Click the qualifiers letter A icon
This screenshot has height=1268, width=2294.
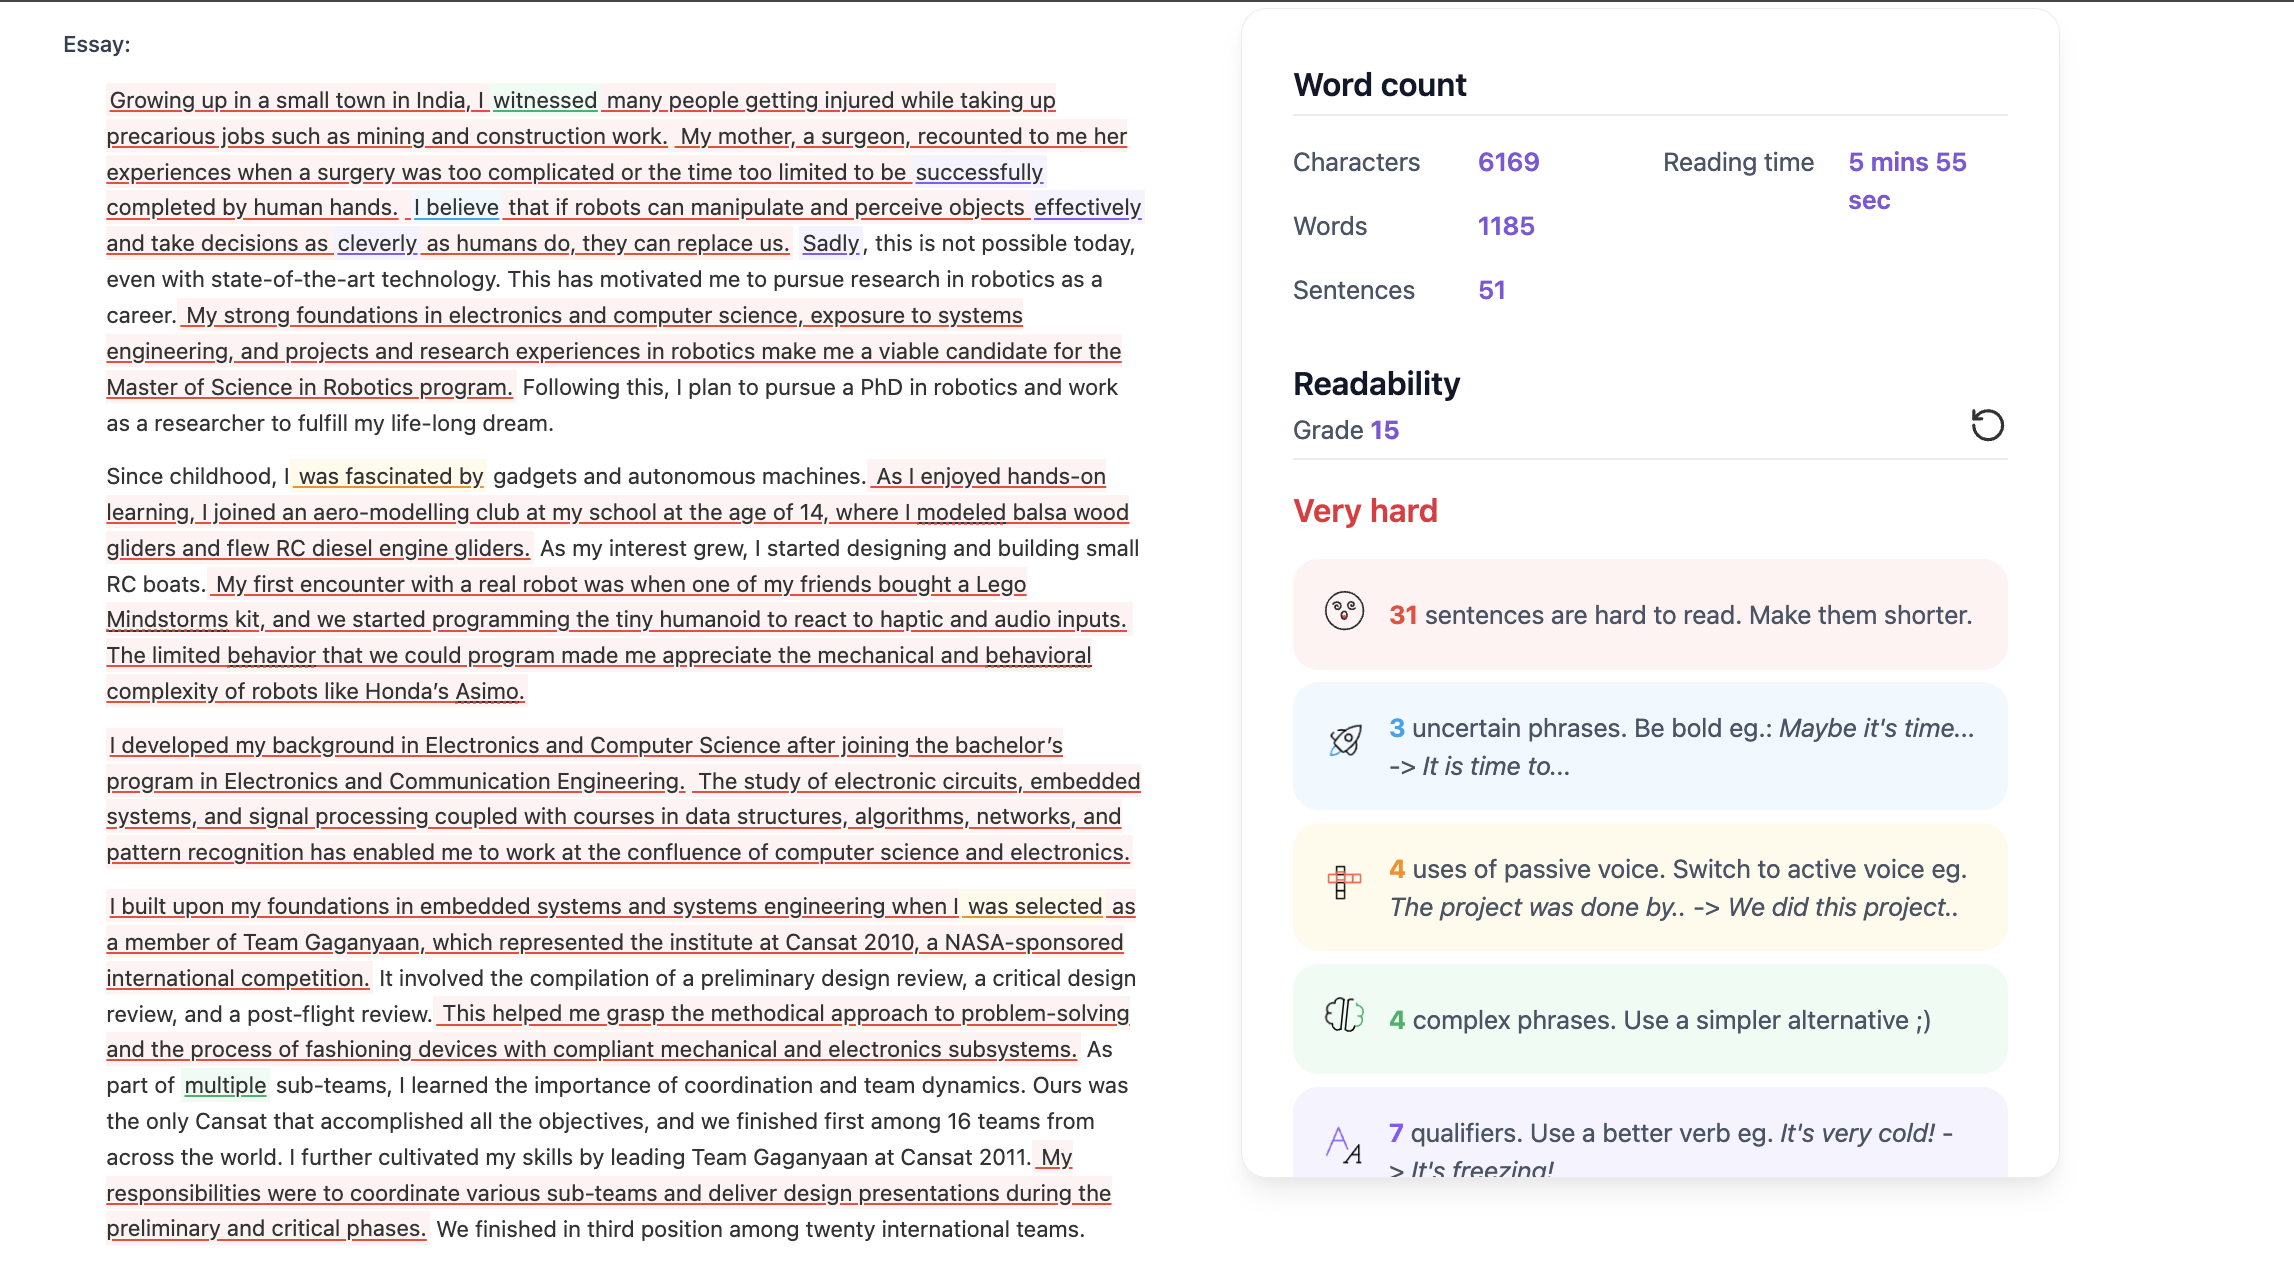1344,1145
